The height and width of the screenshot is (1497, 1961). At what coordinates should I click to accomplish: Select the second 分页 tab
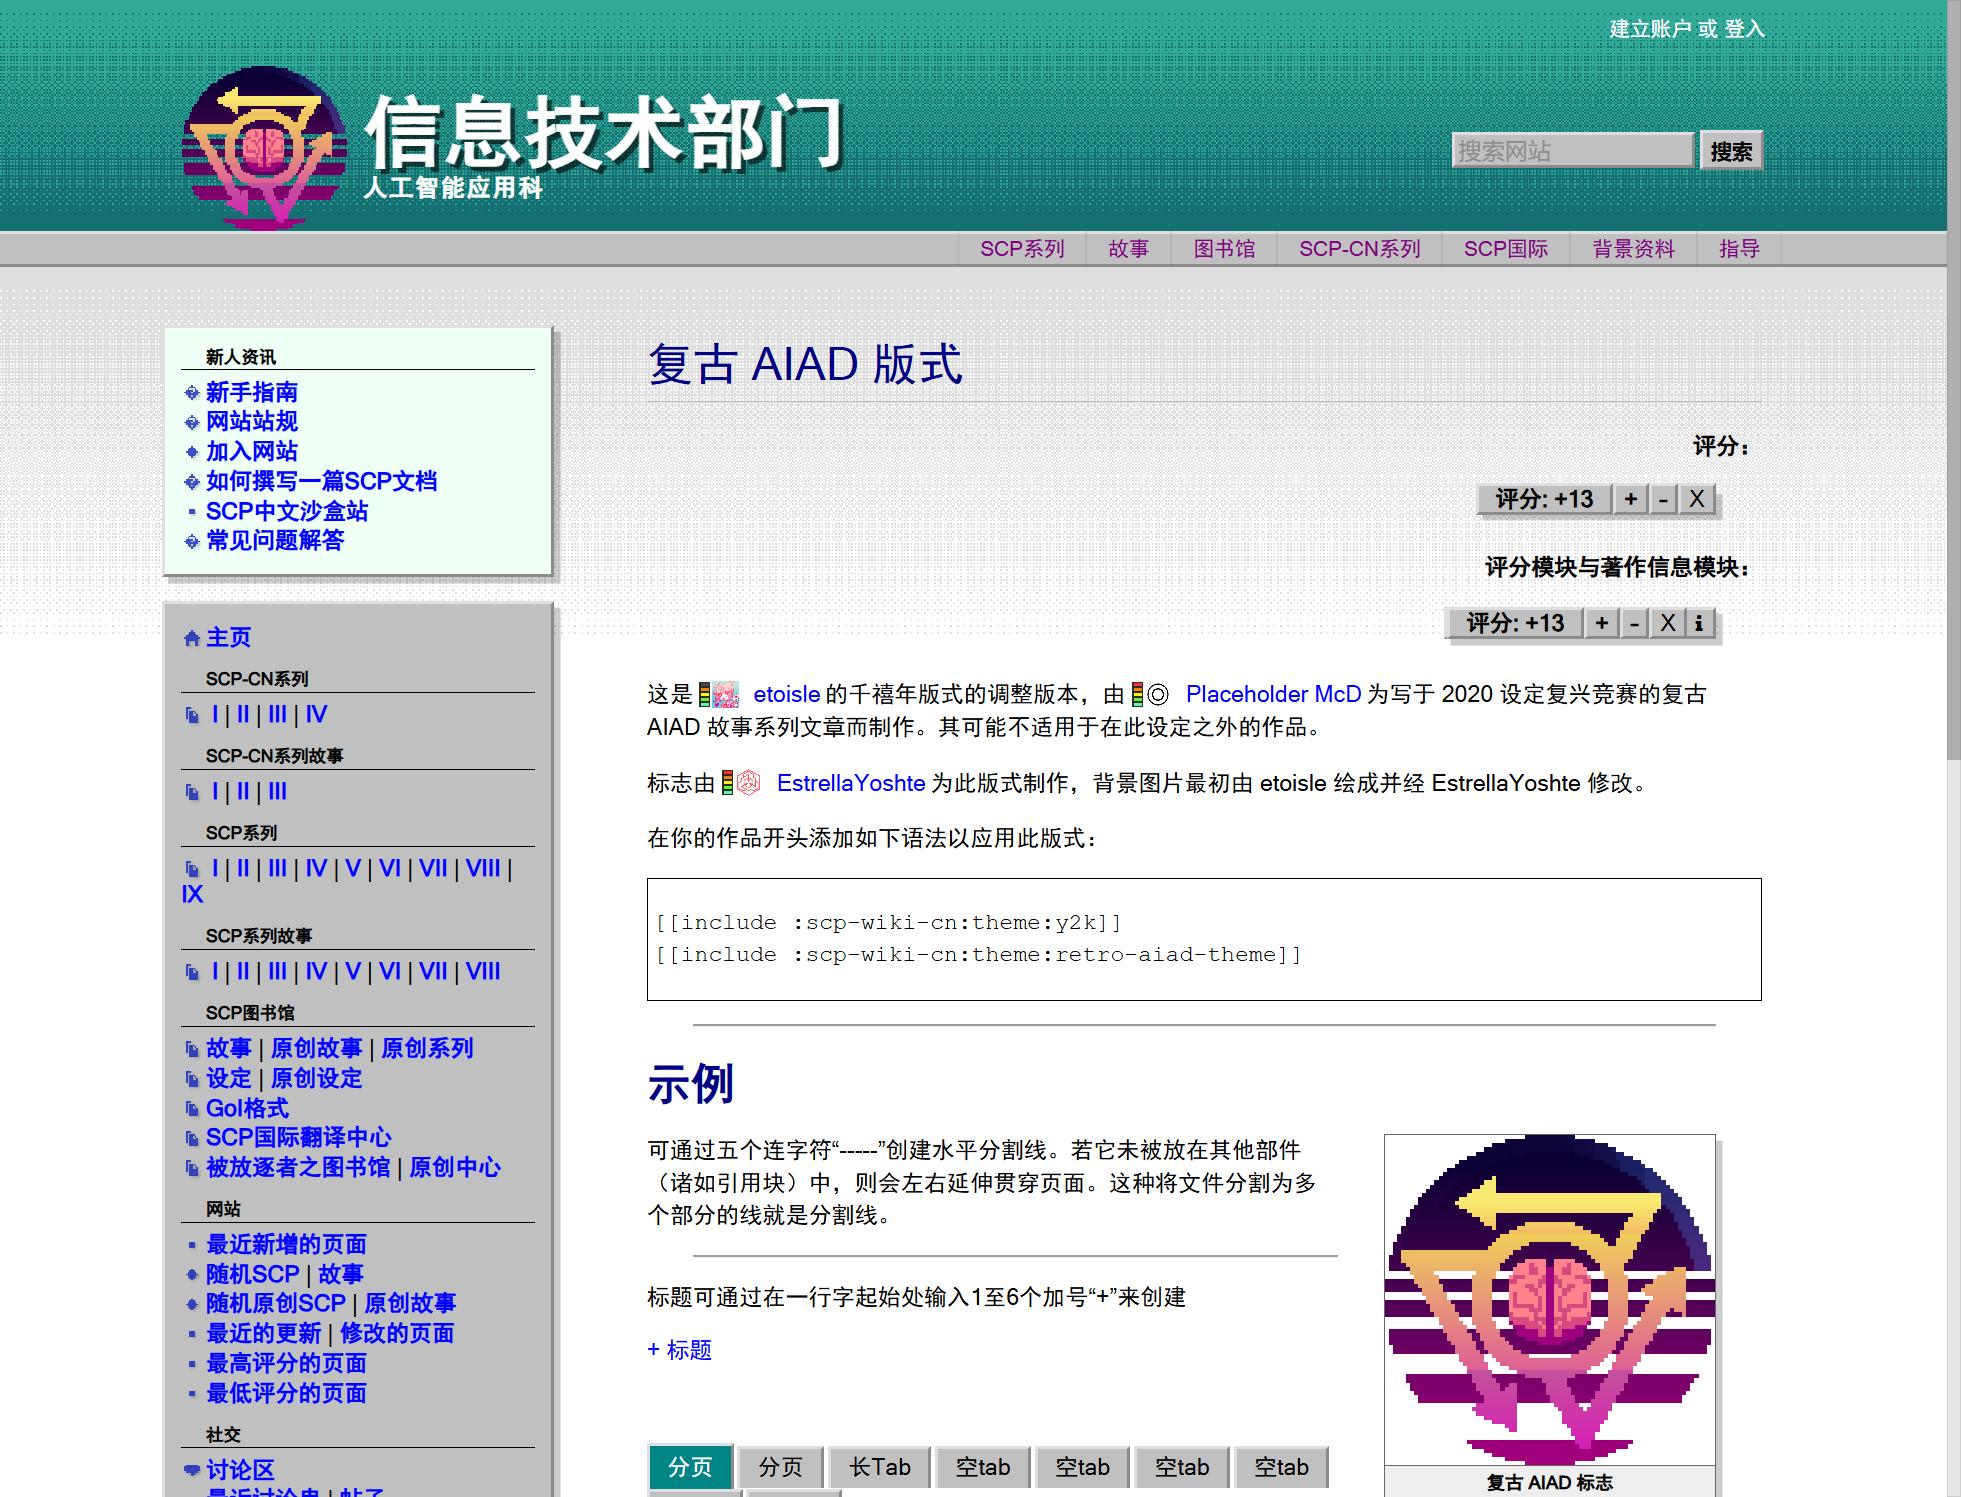(782, 1467)
